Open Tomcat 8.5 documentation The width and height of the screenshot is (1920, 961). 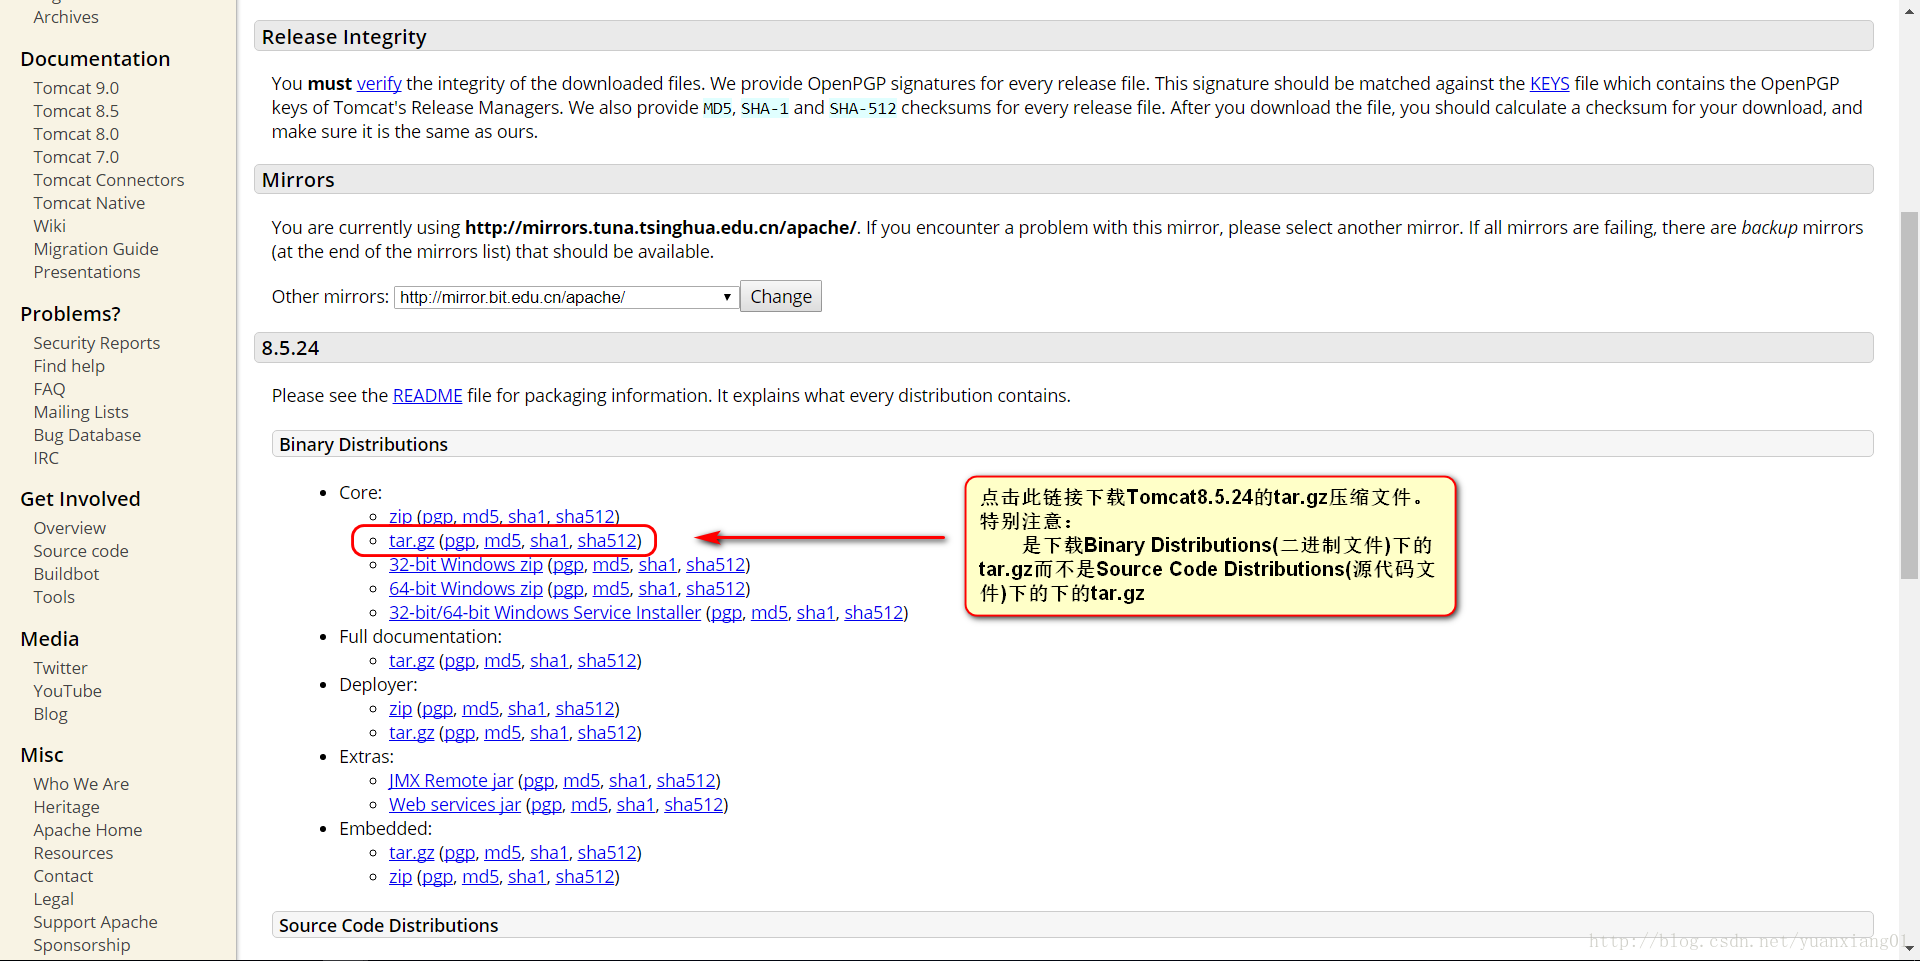tap(76, 111)
